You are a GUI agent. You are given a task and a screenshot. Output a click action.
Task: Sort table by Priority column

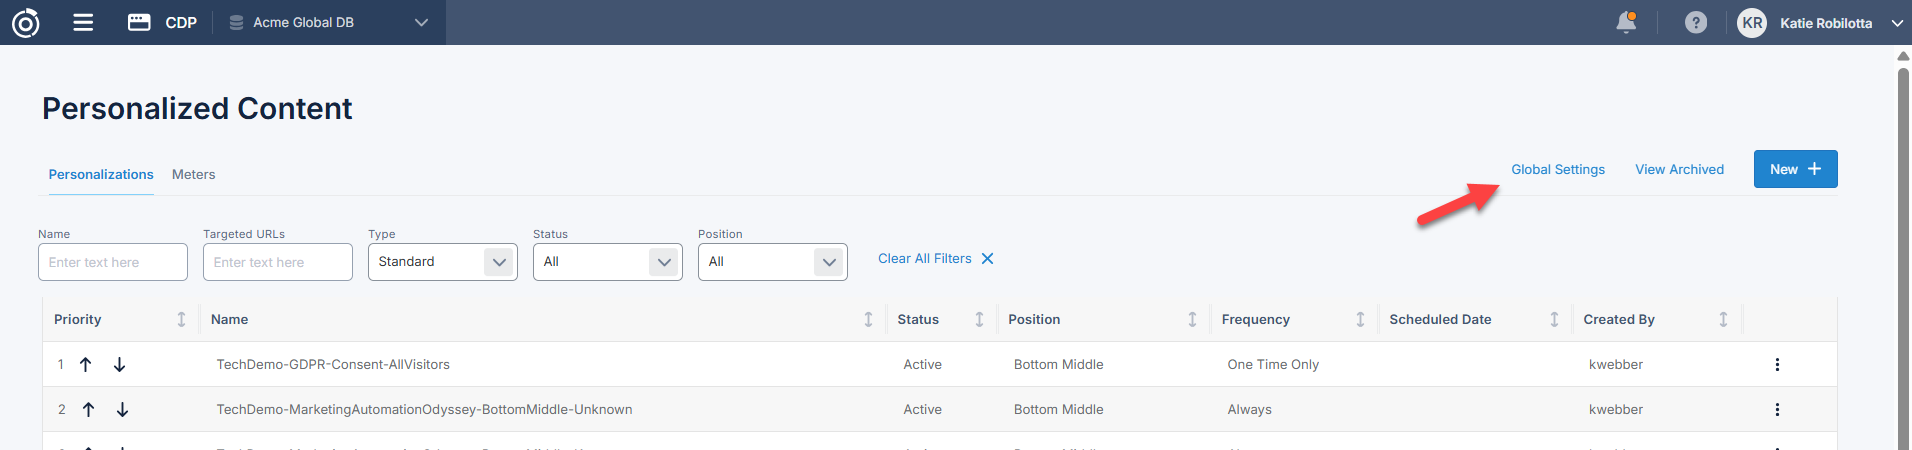(181, 320)
